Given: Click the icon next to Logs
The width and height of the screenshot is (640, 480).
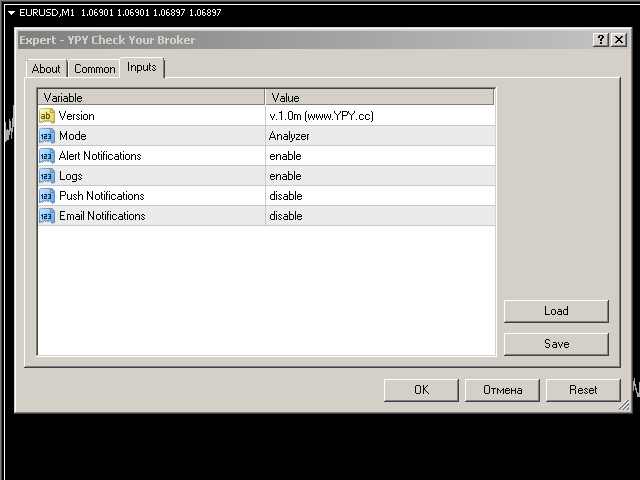Looking at the screenshot, I should coord(46,176).
